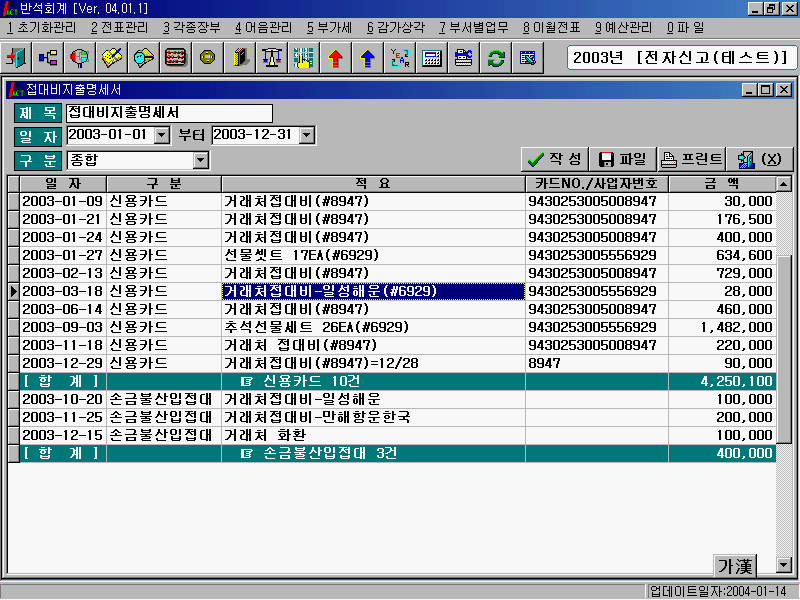Select the date cell 2003-10-20
Viewport: 800px width, 600px height.
click(63, 399)
